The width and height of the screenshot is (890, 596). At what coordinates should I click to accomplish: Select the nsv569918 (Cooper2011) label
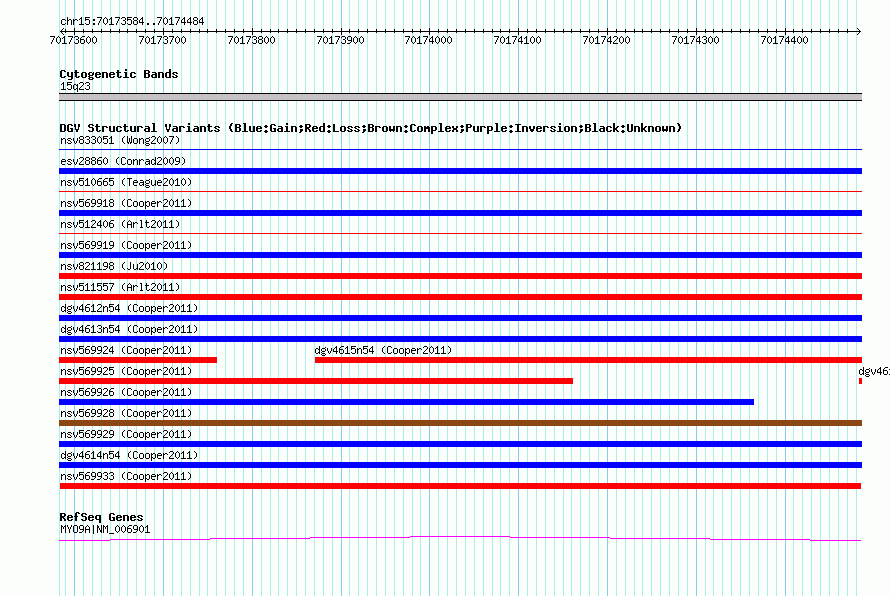(x=126, y=203)
